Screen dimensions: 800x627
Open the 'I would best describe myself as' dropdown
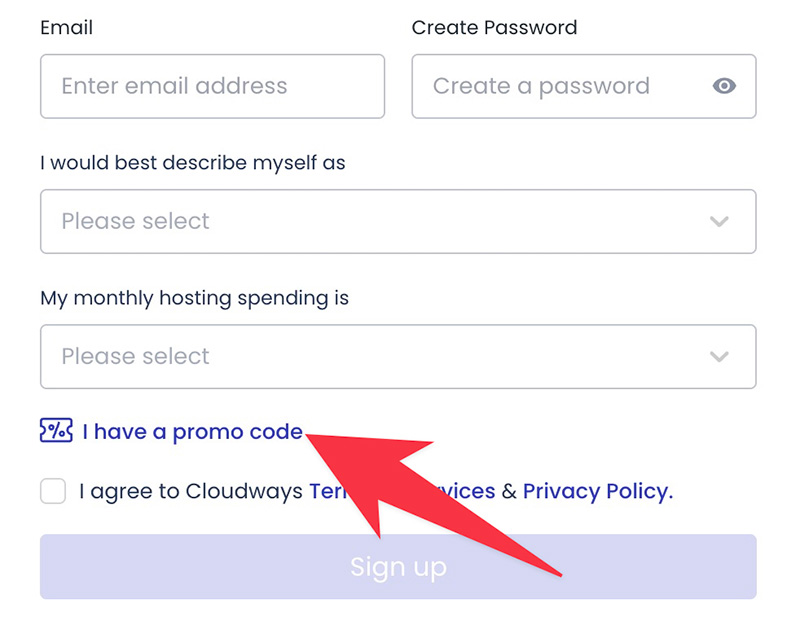pos(380,221)
